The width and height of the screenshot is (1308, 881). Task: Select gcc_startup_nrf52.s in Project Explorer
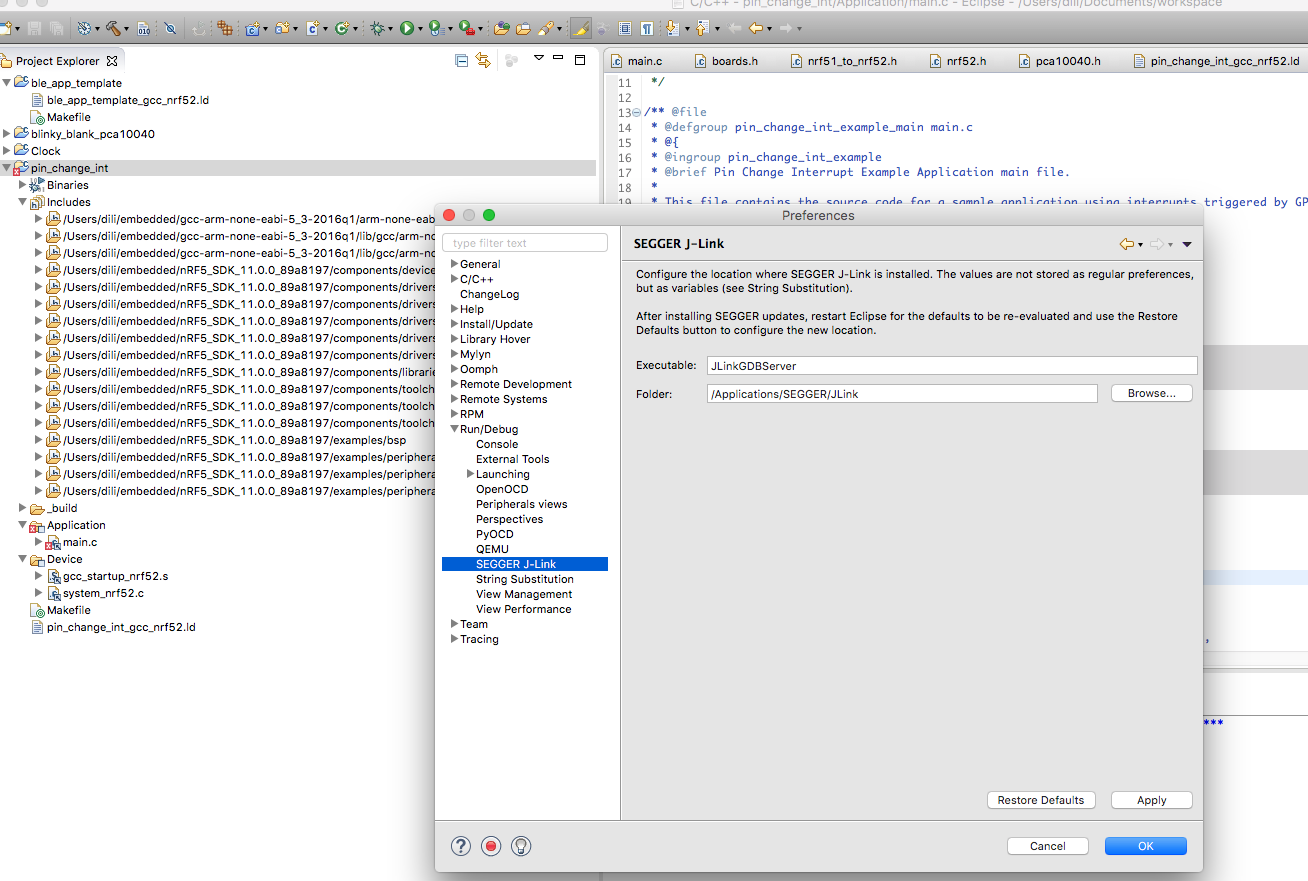coord(115,576)
